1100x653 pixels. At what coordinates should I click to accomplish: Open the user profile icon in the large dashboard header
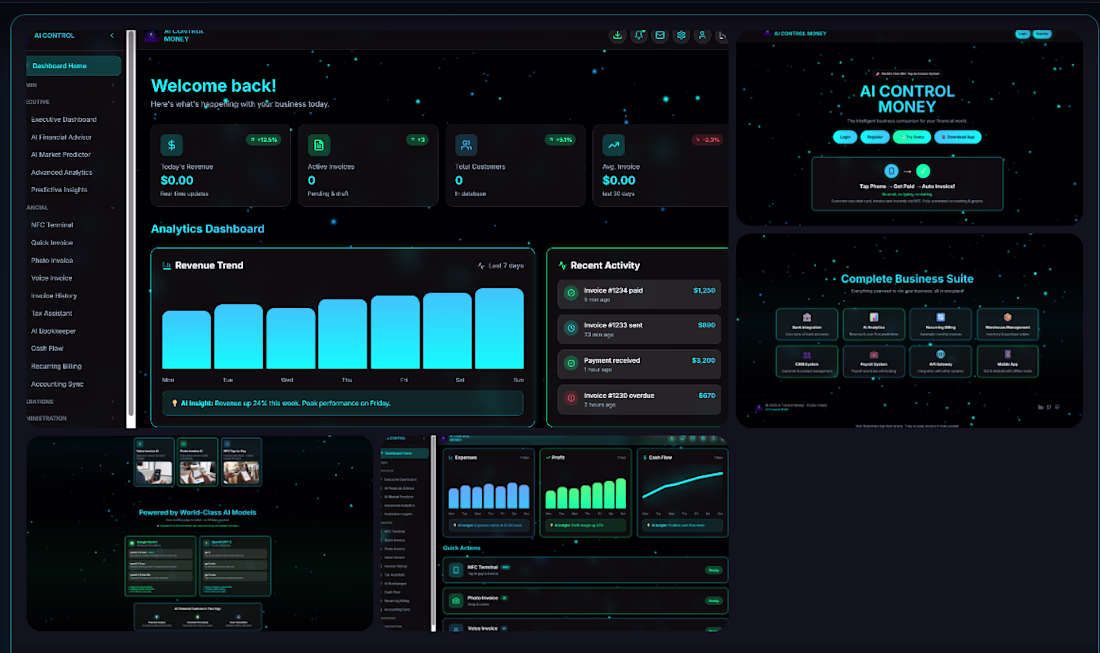tap(702, 35)
